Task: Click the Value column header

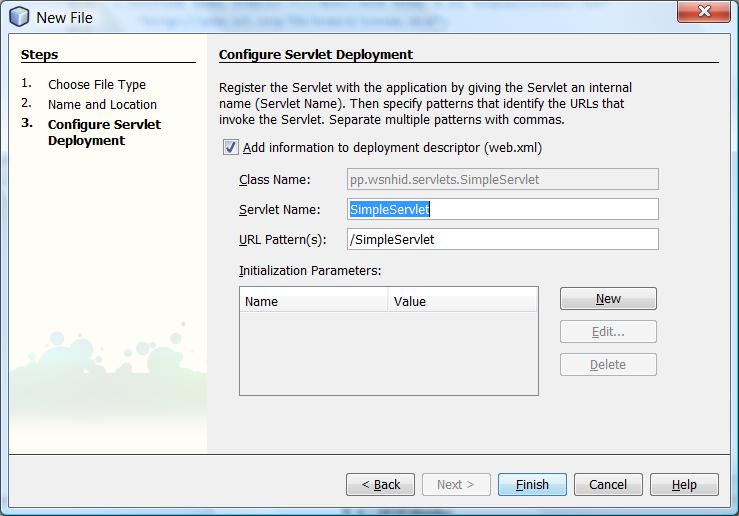Action: (462, 301)
